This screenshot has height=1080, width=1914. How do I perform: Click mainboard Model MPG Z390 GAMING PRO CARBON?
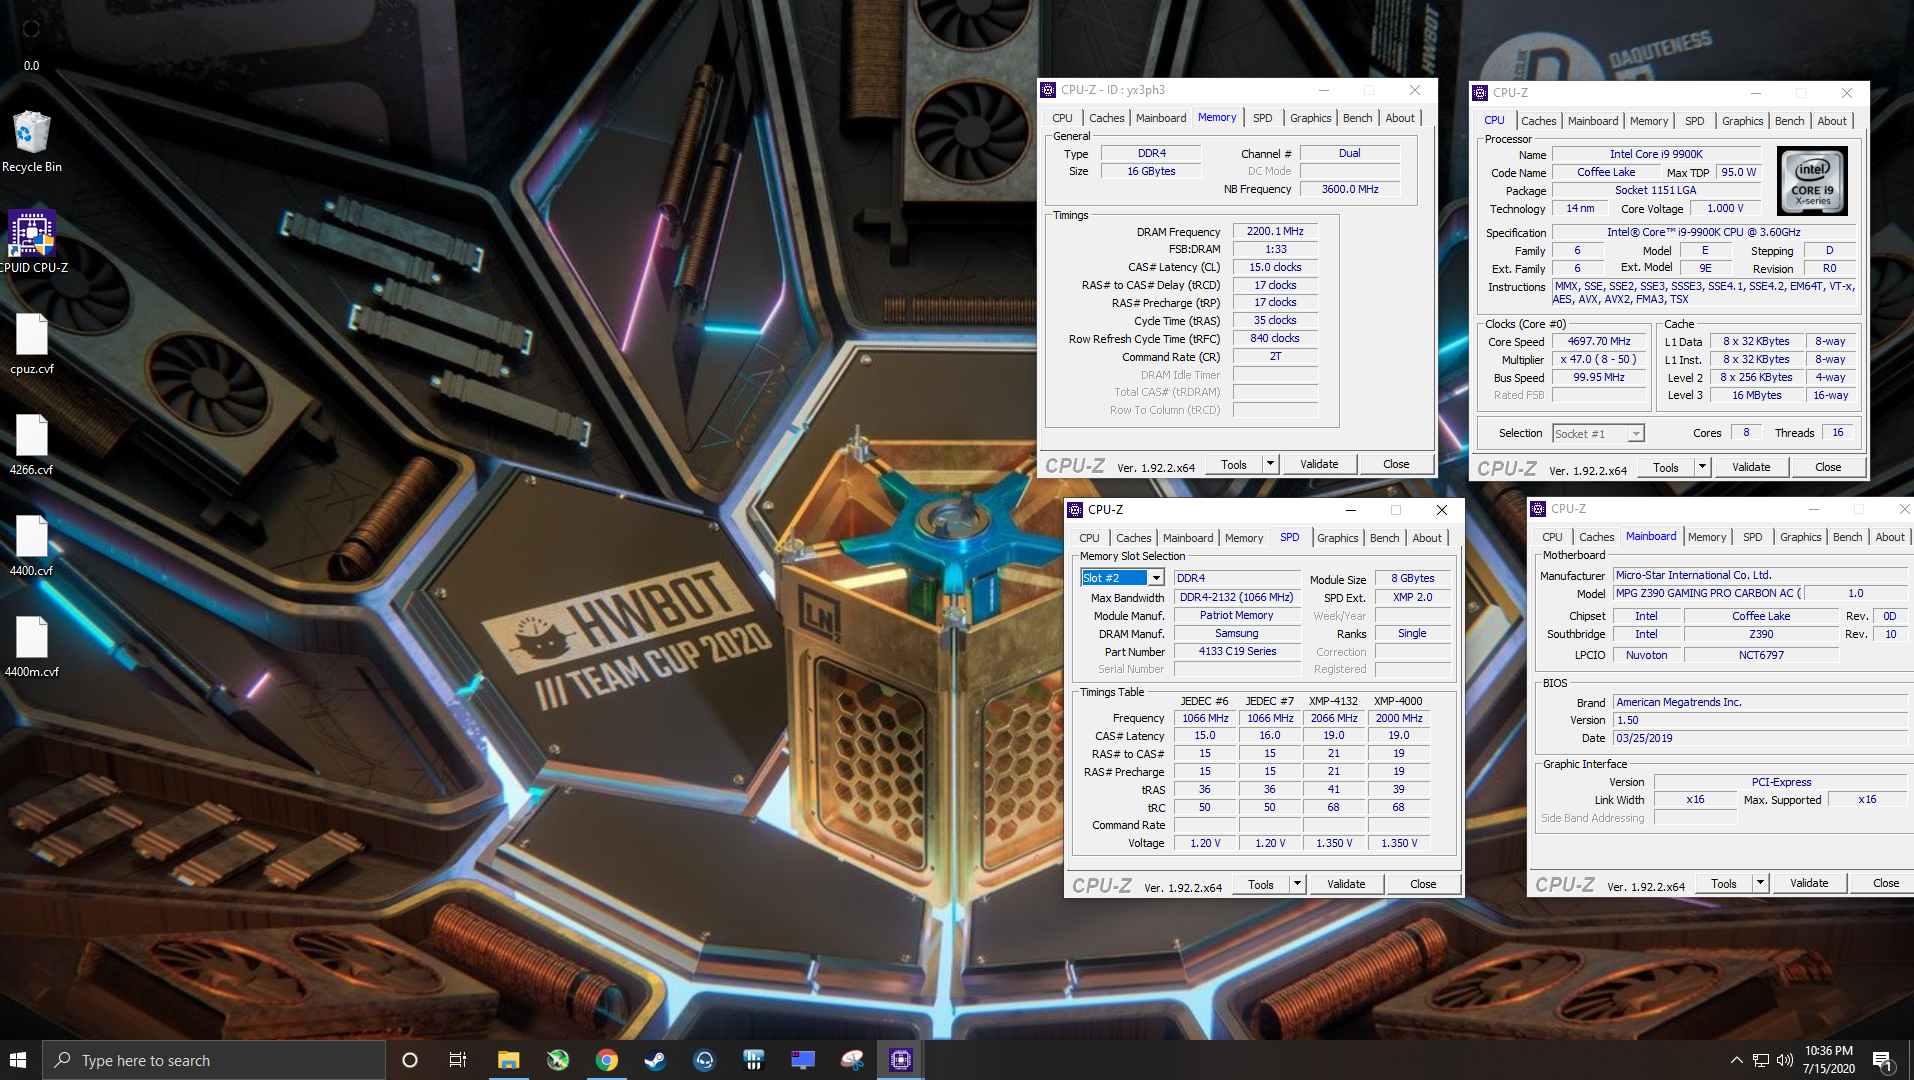tap(1708, 593)
